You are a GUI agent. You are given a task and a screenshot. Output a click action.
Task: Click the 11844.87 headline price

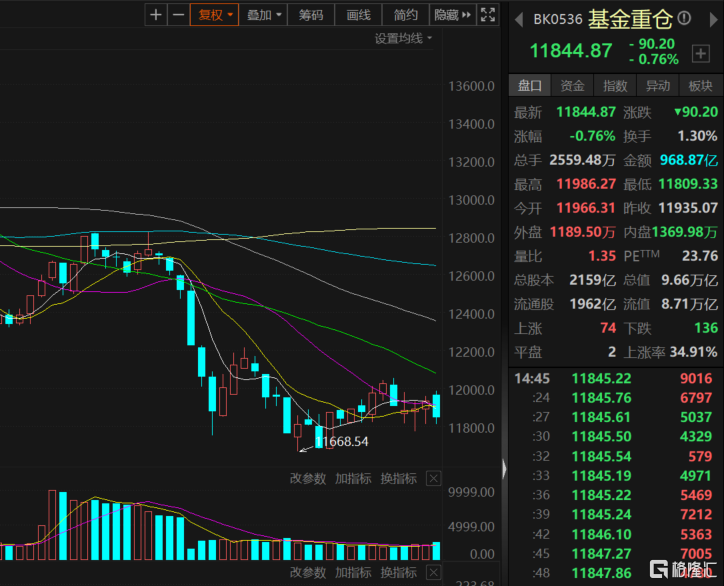[x=571, y=51]
